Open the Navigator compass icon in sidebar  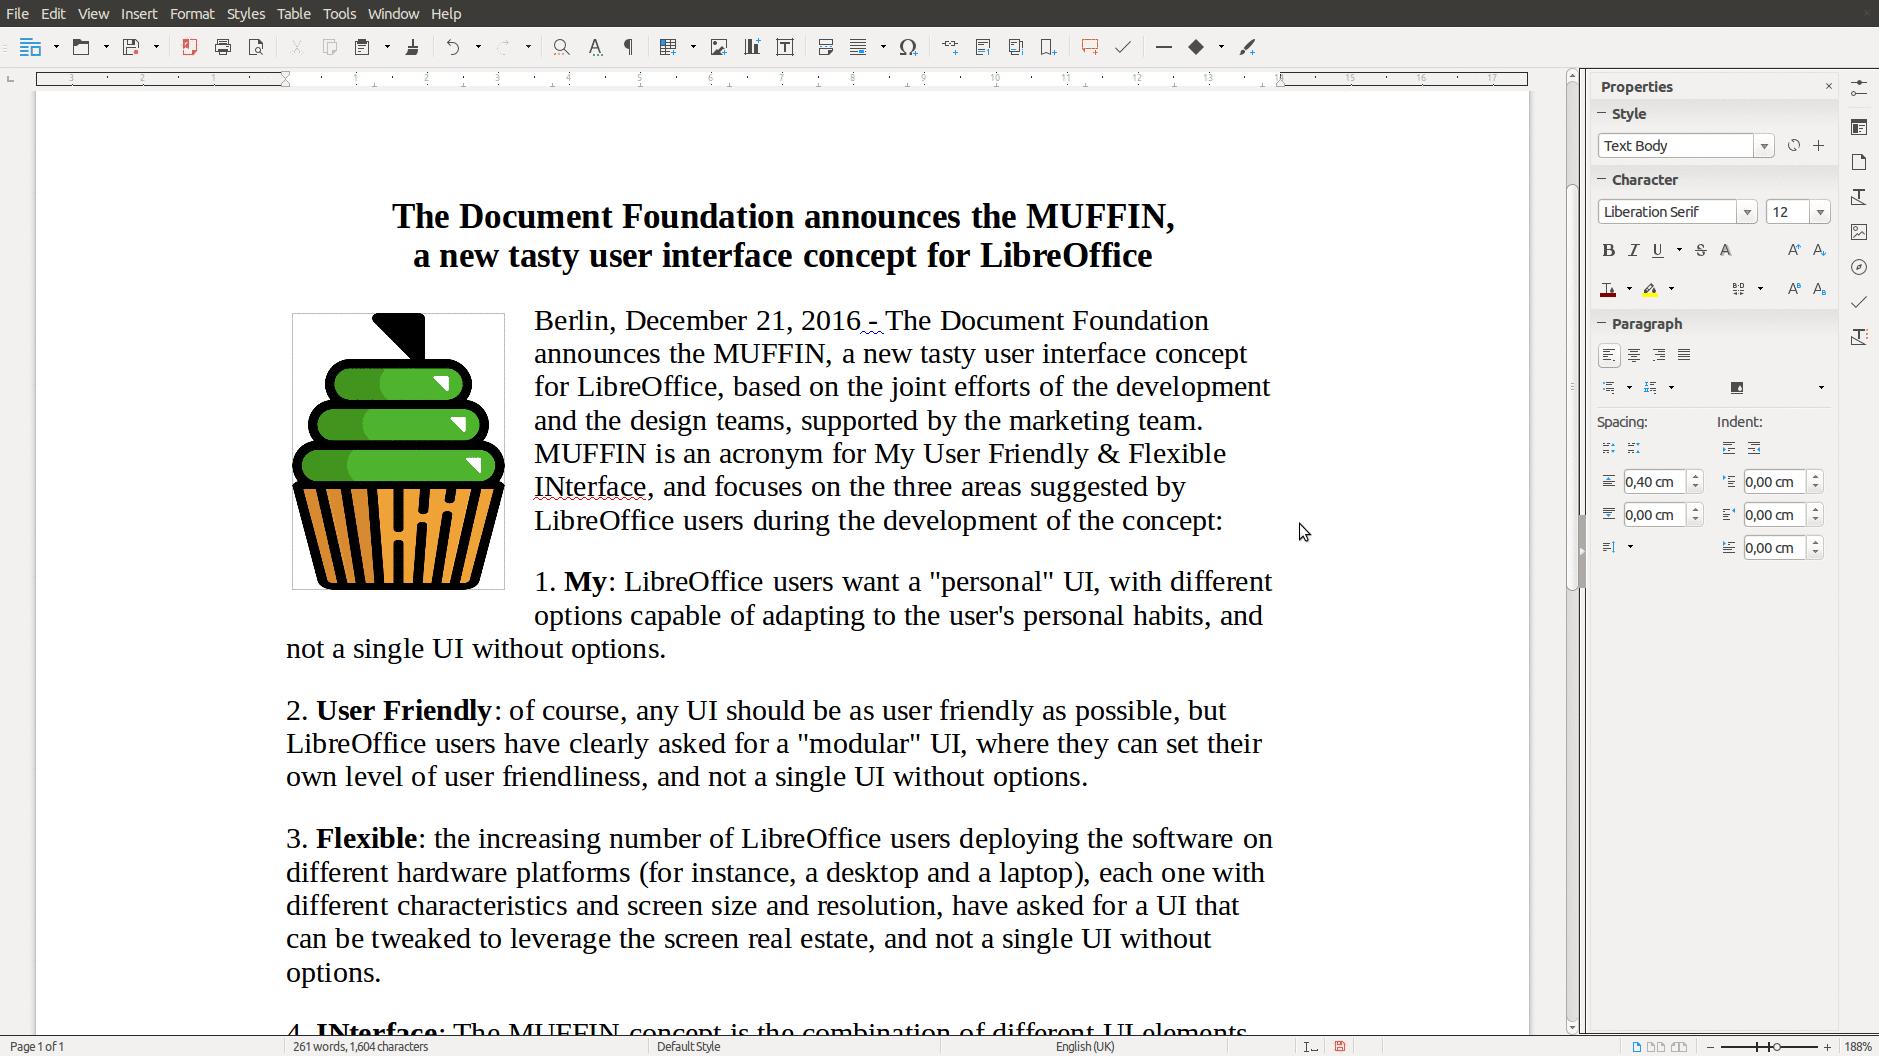coord(1859,267)
